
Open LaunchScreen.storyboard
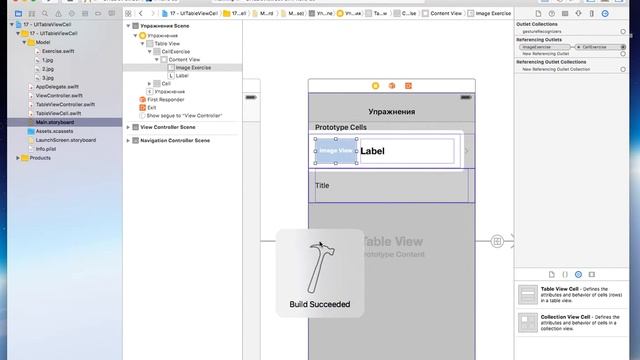66,140
